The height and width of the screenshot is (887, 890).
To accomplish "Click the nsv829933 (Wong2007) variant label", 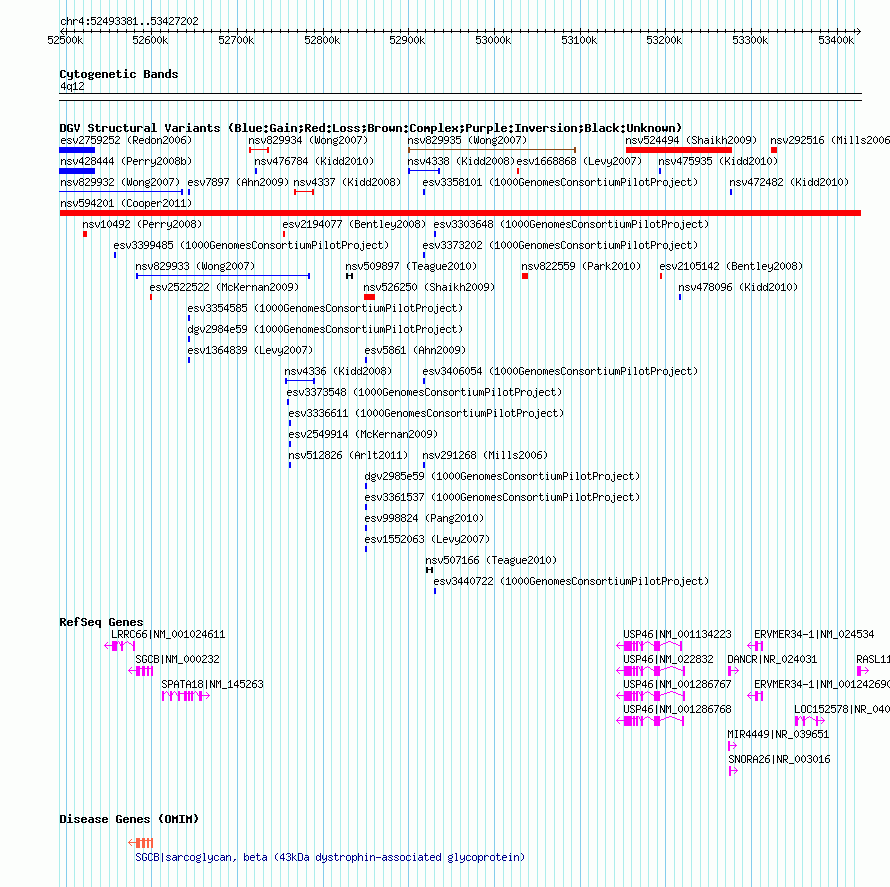I will coord(195,266).
